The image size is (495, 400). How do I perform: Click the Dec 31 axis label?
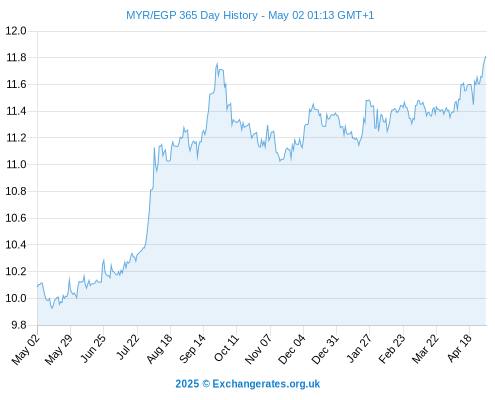click(x=325, y=349)
